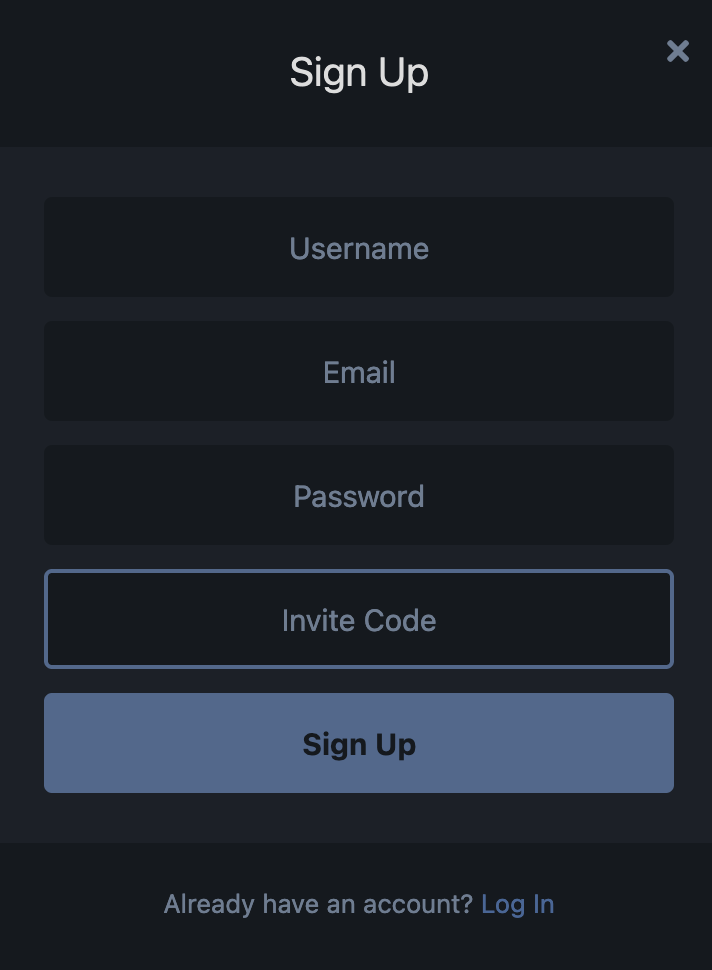Click the Username placeholder text
The height and width of the screenshot is (970, 712).
[x=359, y=249]
